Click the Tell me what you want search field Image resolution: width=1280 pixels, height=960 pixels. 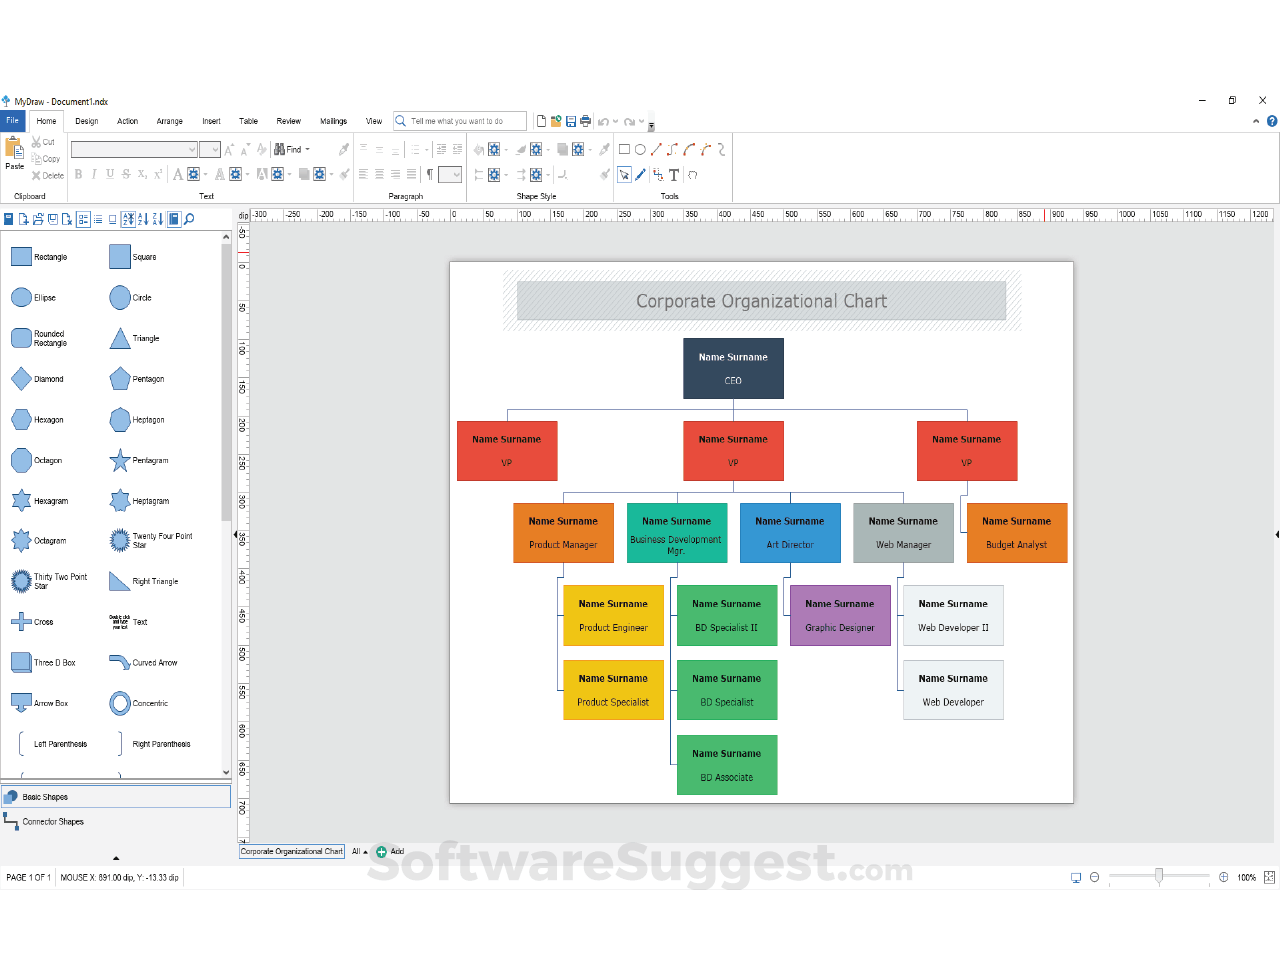coord(460,121)
